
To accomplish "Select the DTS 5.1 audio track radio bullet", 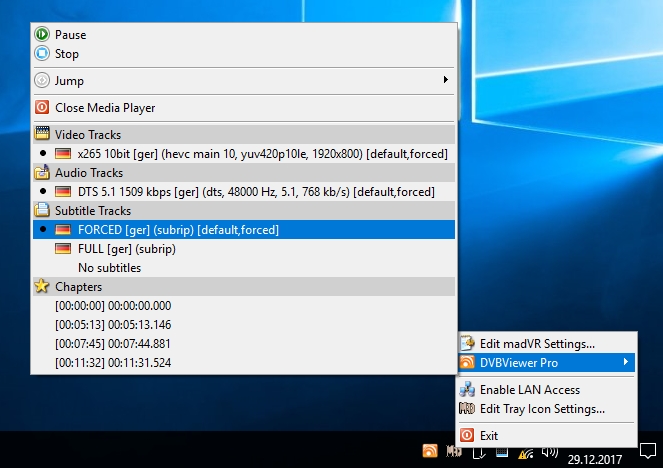I will click(43, 192).
